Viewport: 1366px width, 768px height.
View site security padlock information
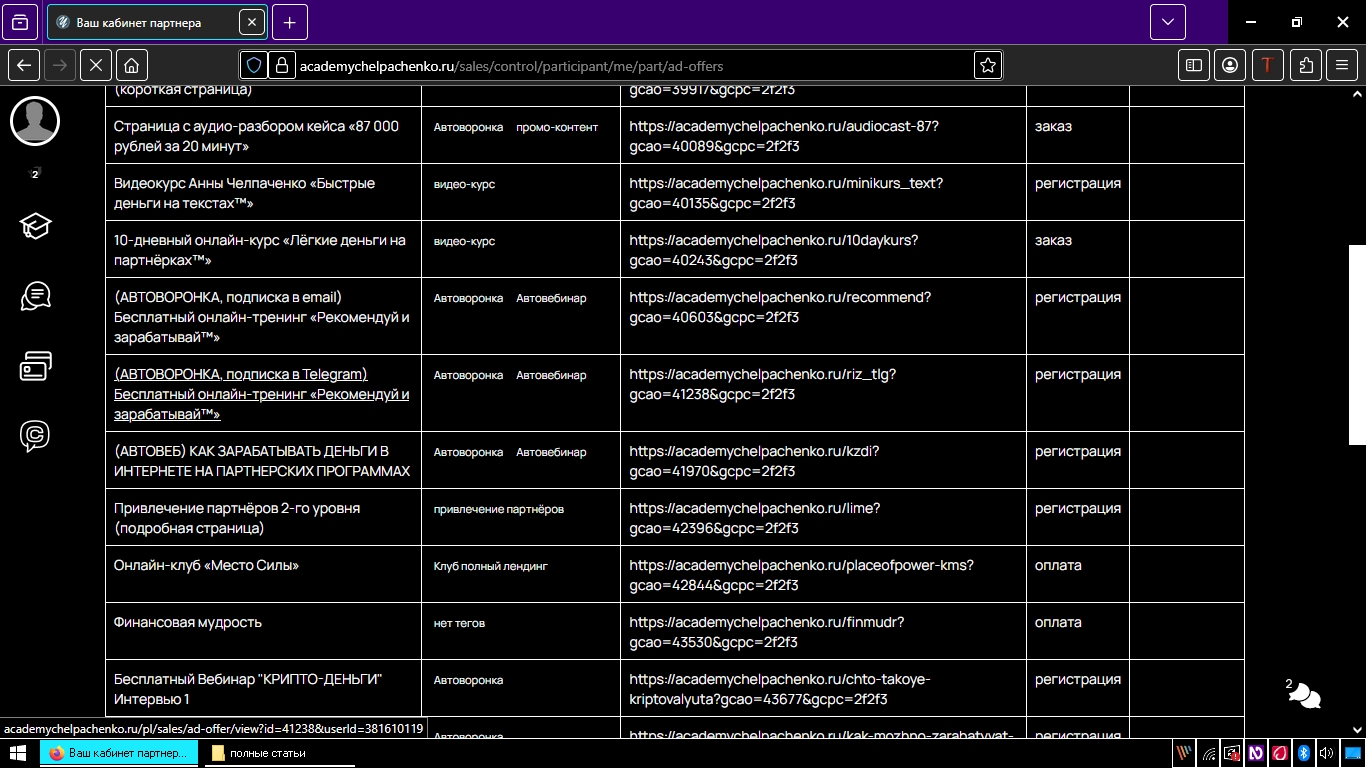click(281, 65)
